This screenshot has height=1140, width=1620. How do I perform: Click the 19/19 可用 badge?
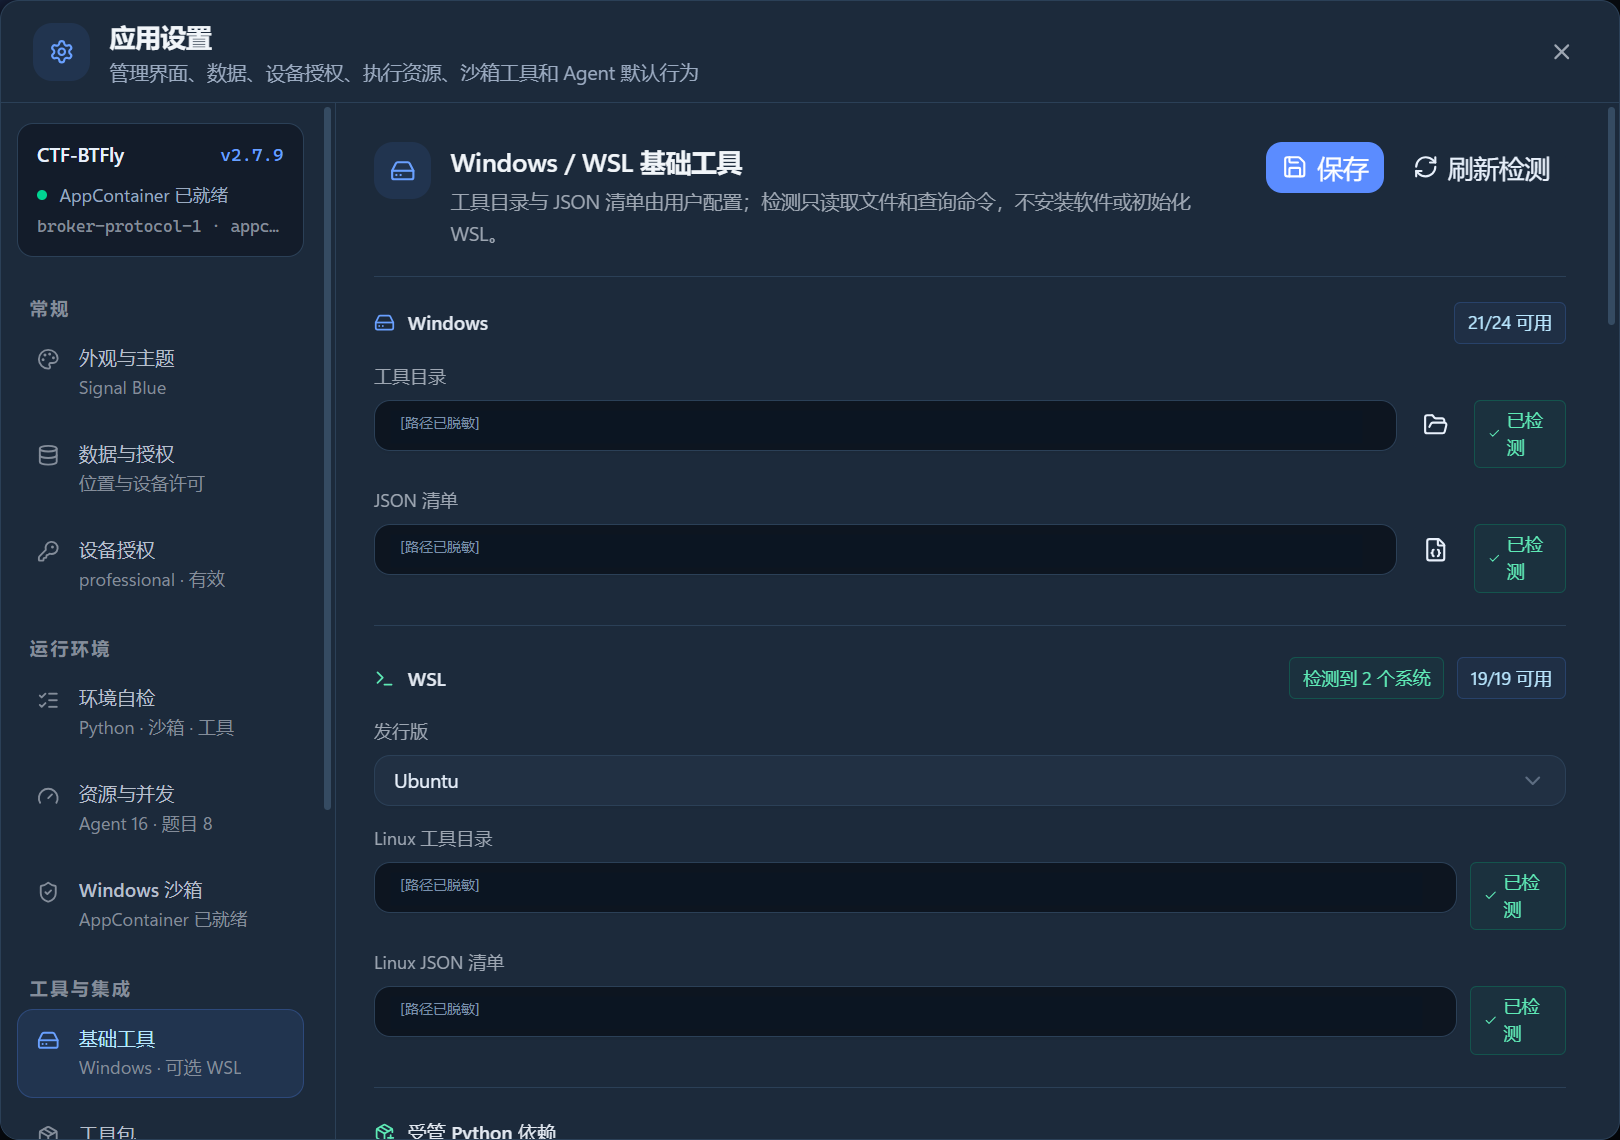pos(1511,679)
